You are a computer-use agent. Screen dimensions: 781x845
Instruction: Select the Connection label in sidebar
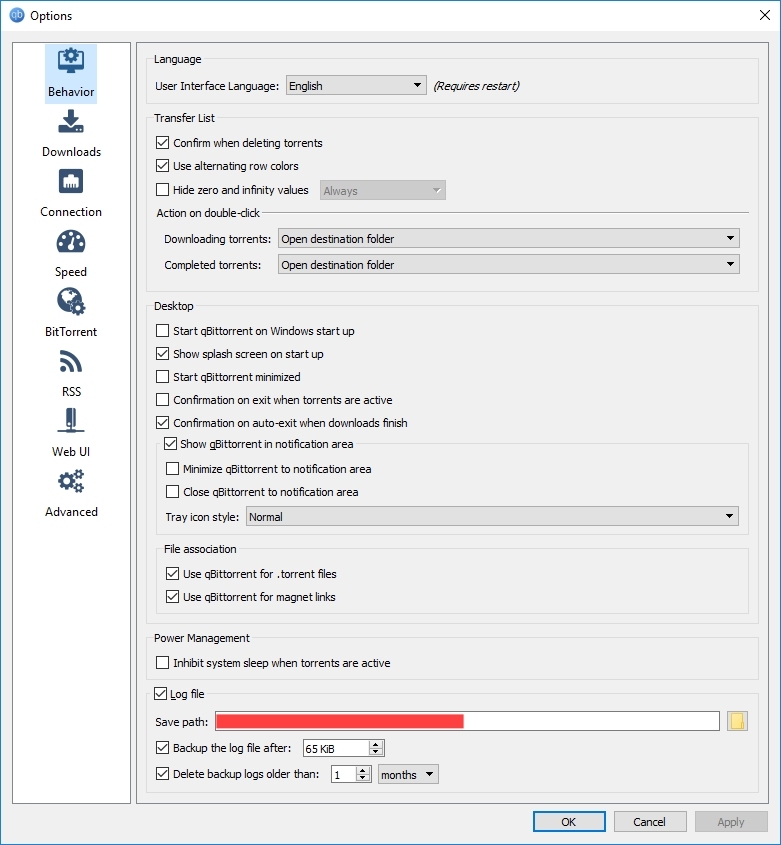(71, 212)
